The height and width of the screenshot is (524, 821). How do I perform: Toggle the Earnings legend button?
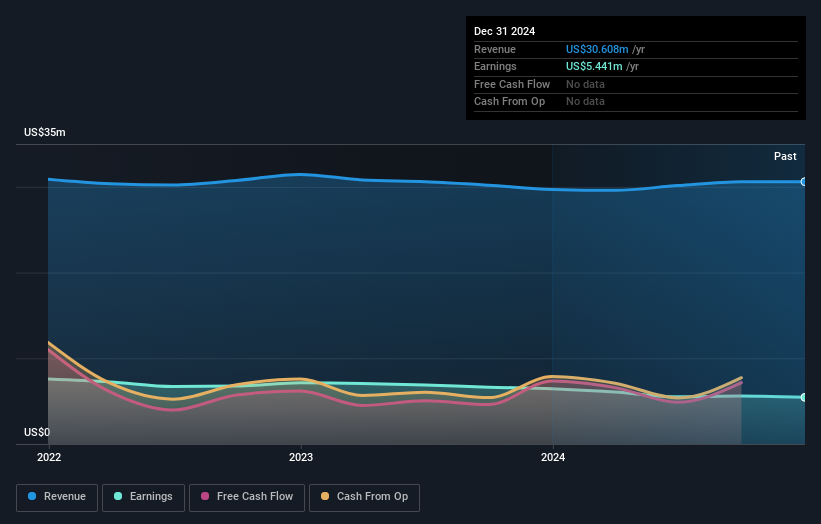(143, 497)
